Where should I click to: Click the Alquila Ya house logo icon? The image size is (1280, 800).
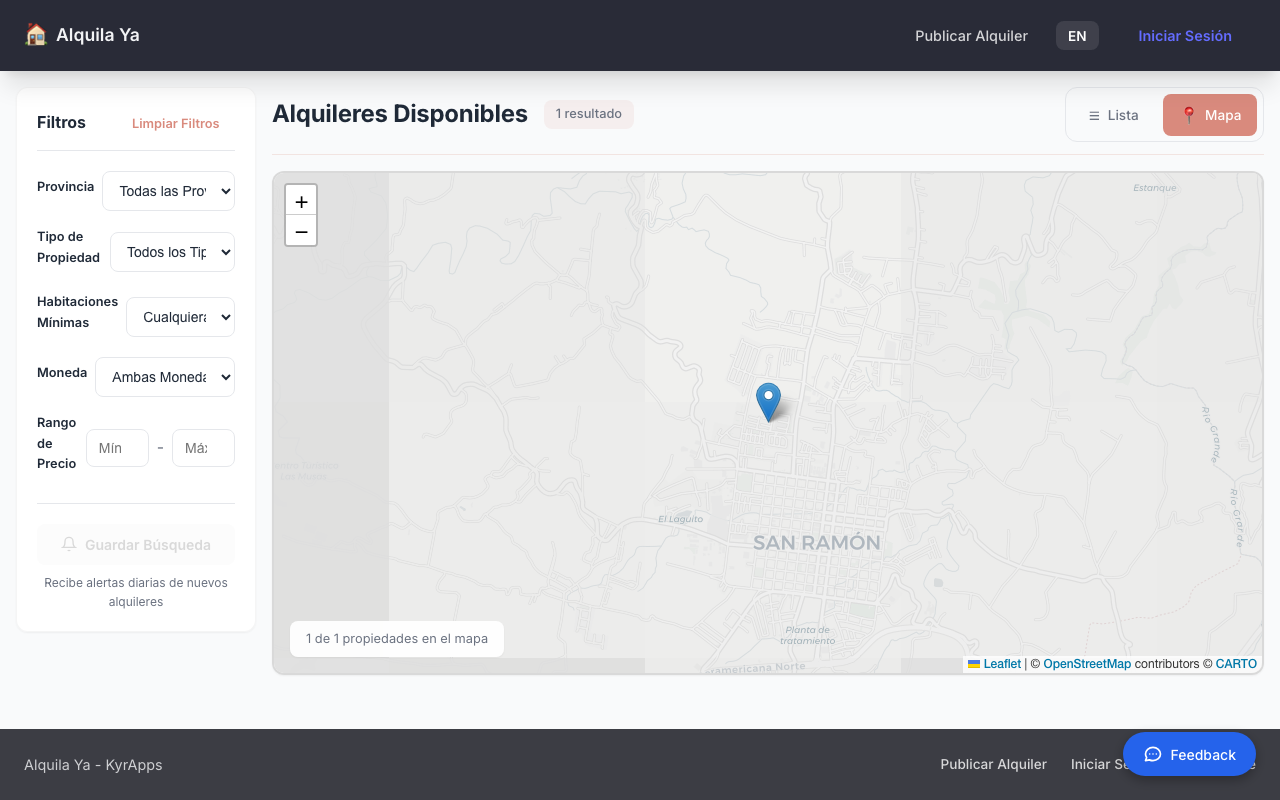[x=36, y=35]
